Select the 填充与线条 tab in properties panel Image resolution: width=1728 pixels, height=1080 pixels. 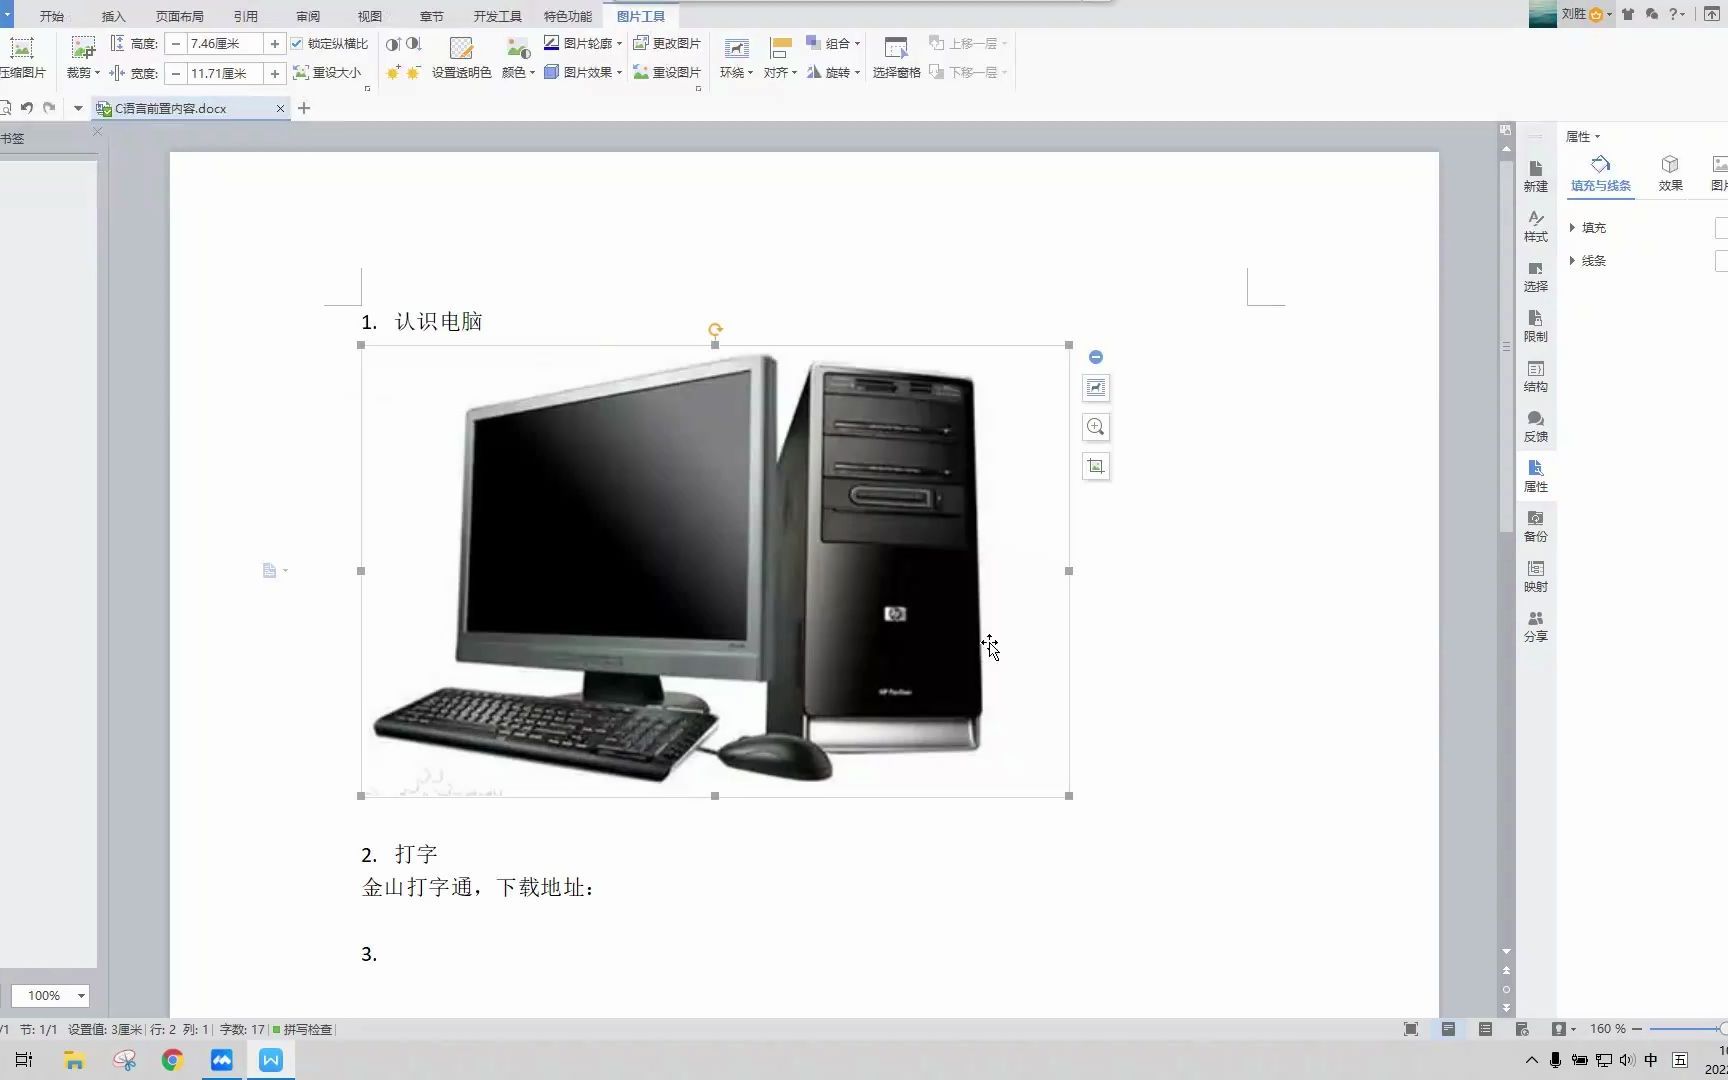pos(1600,174)
